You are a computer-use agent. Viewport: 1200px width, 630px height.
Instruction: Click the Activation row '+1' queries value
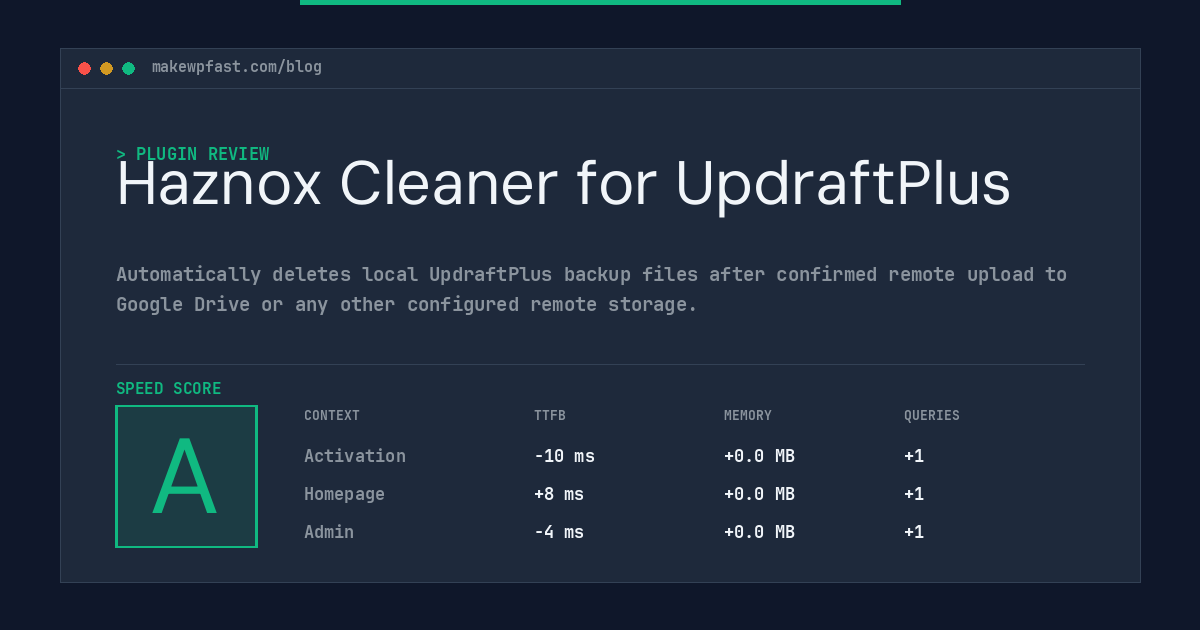914,456
